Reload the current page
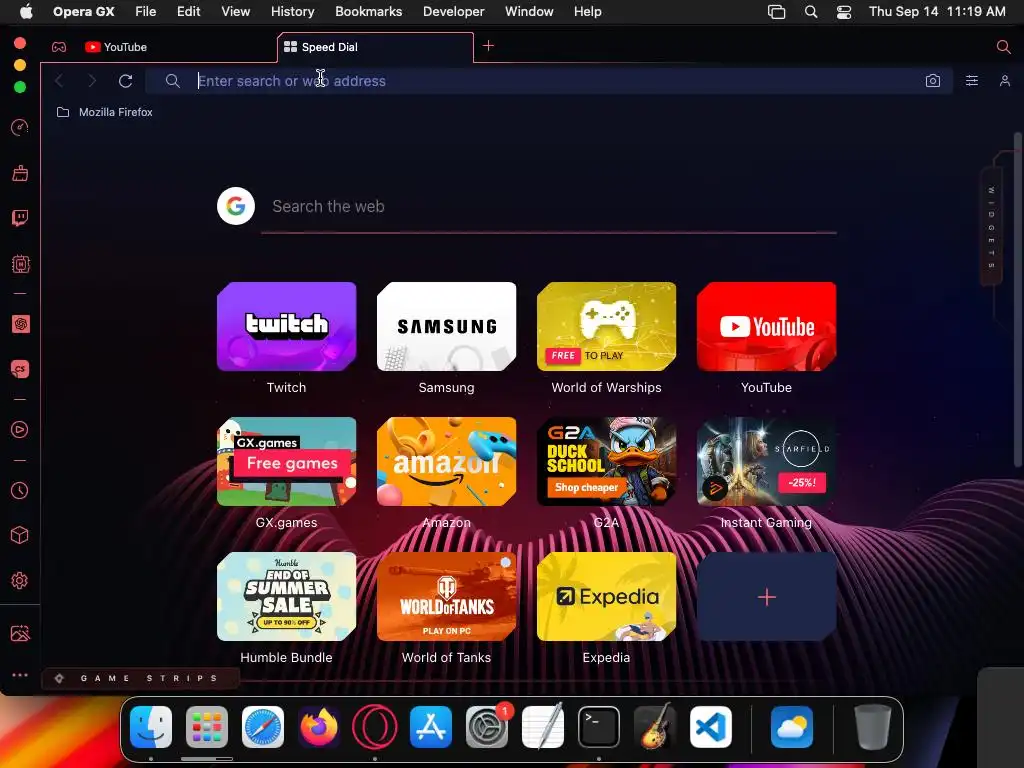 125,81
